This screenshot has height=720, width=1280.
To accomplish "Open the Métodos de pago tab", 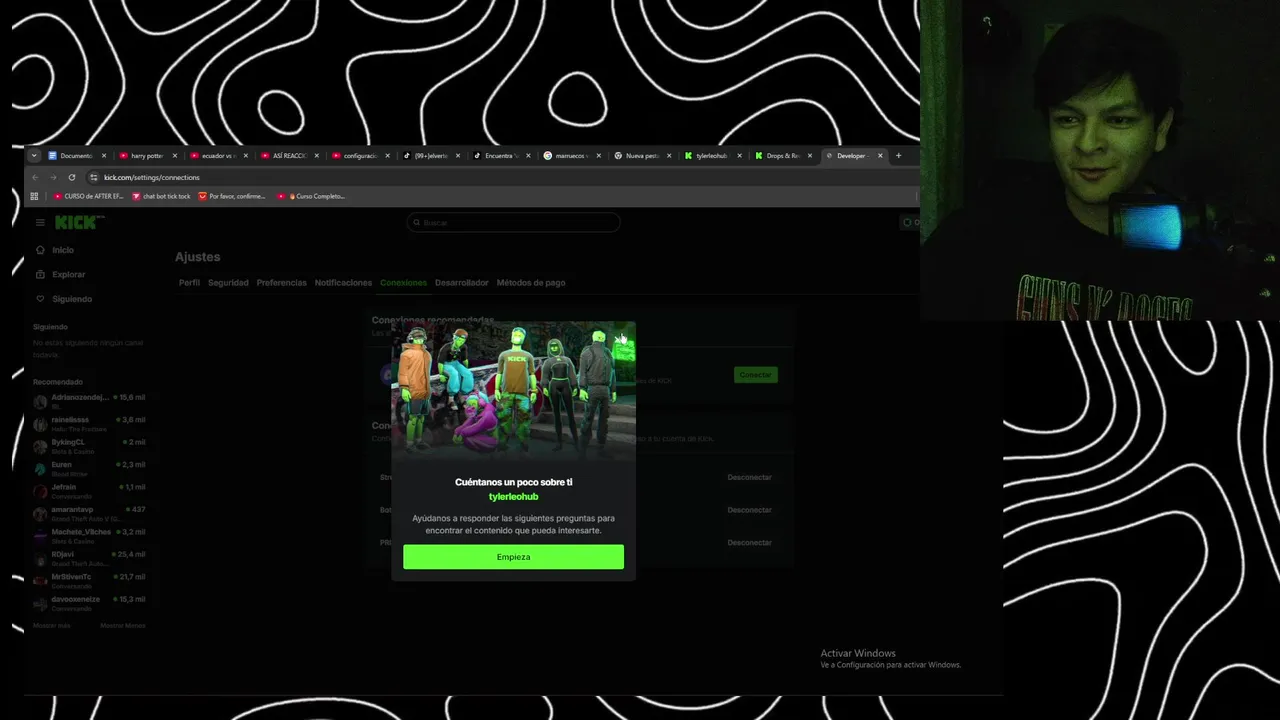I will [x=531, y=283].
